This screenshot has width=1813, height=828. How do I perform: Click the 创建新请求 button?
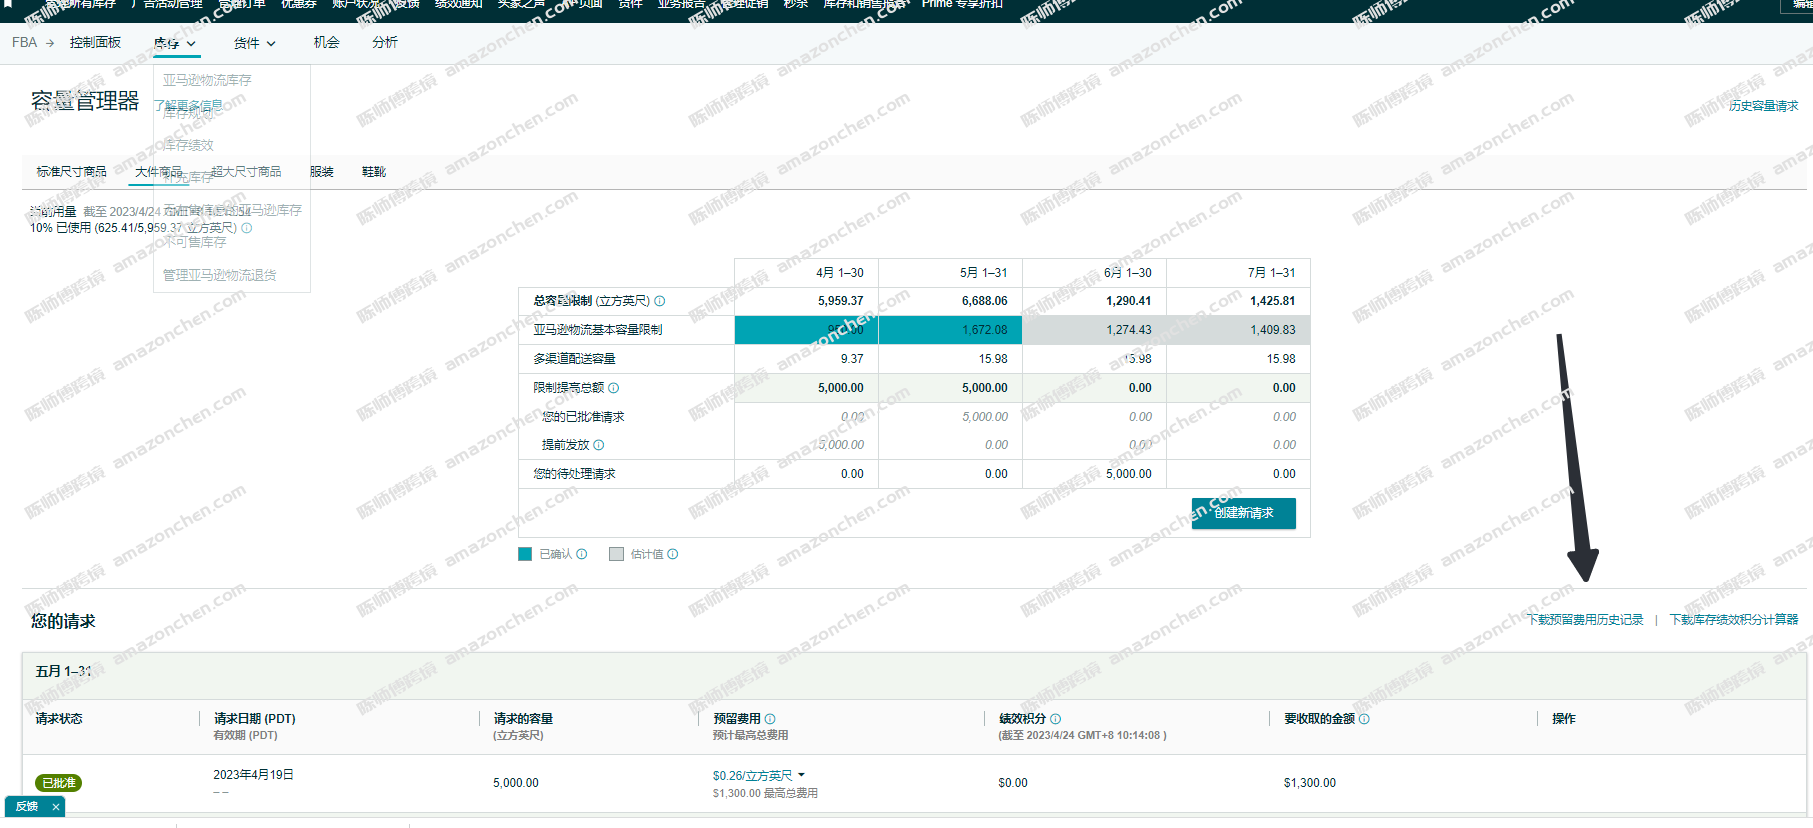[x=1243, y=513]
